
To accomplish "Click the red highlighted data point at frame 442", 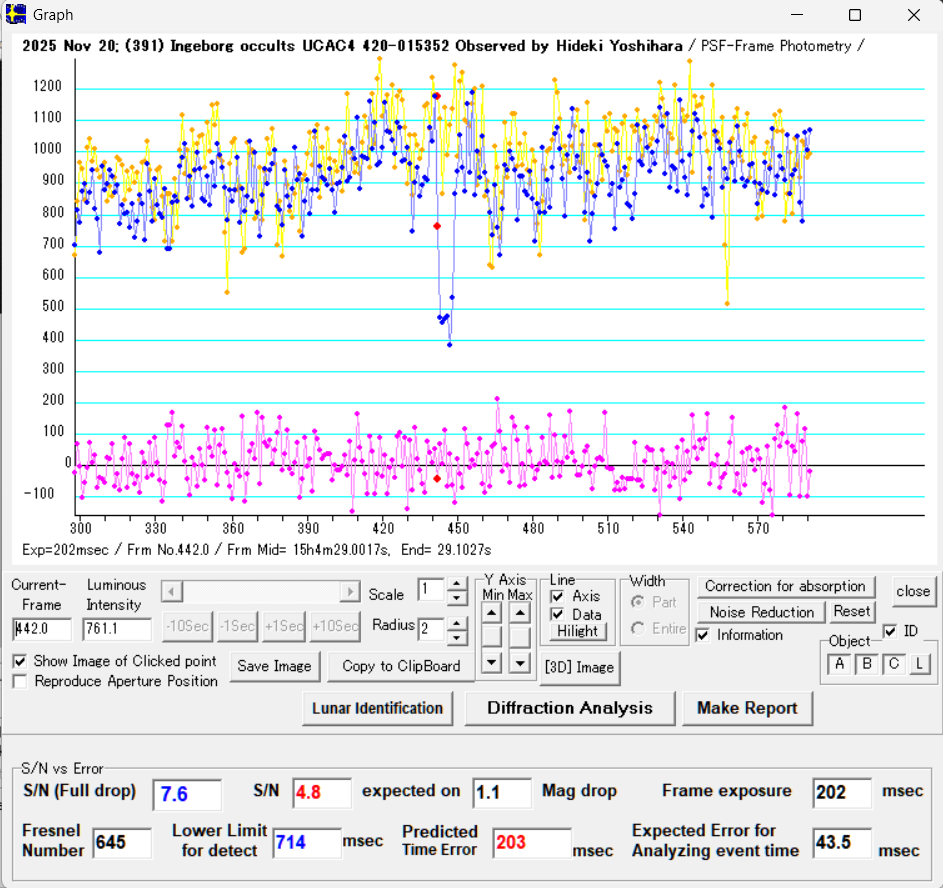I will point(437,226).
